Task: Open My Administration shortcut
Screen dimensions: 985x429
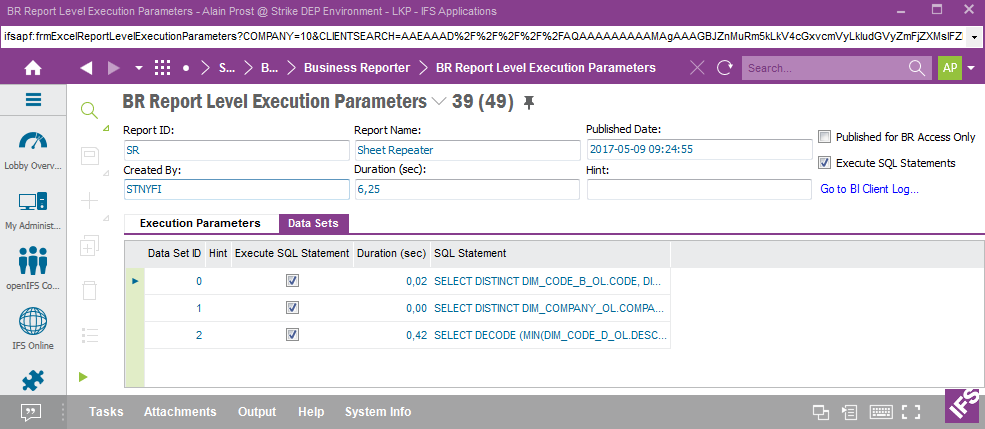Action: pos(33,212)
